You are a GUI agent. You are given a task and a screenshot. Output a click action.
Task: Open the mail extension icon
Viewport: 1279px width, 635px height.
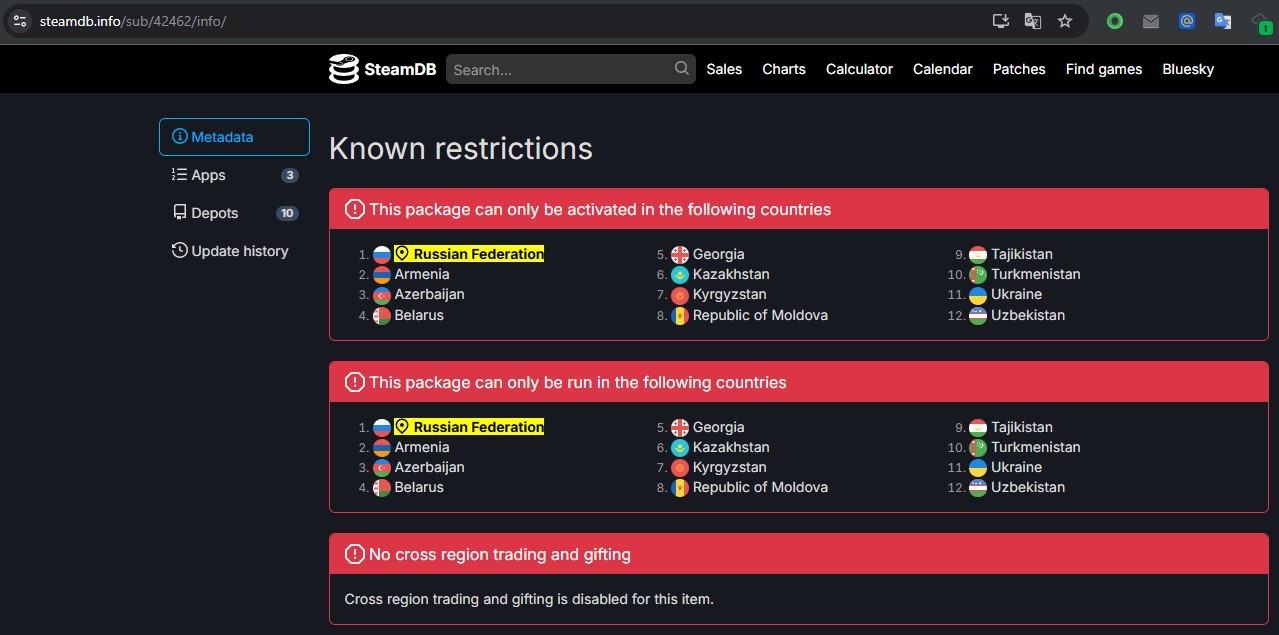1151,21
